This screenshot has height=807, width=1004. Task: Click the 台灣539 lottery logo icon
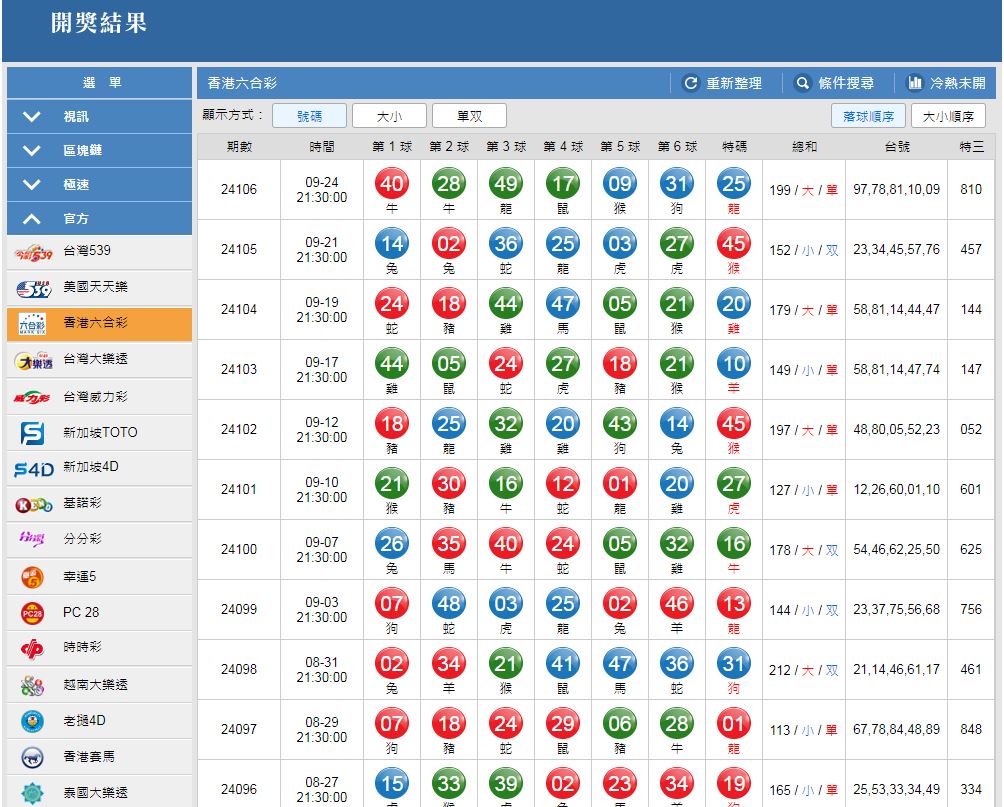32,251
